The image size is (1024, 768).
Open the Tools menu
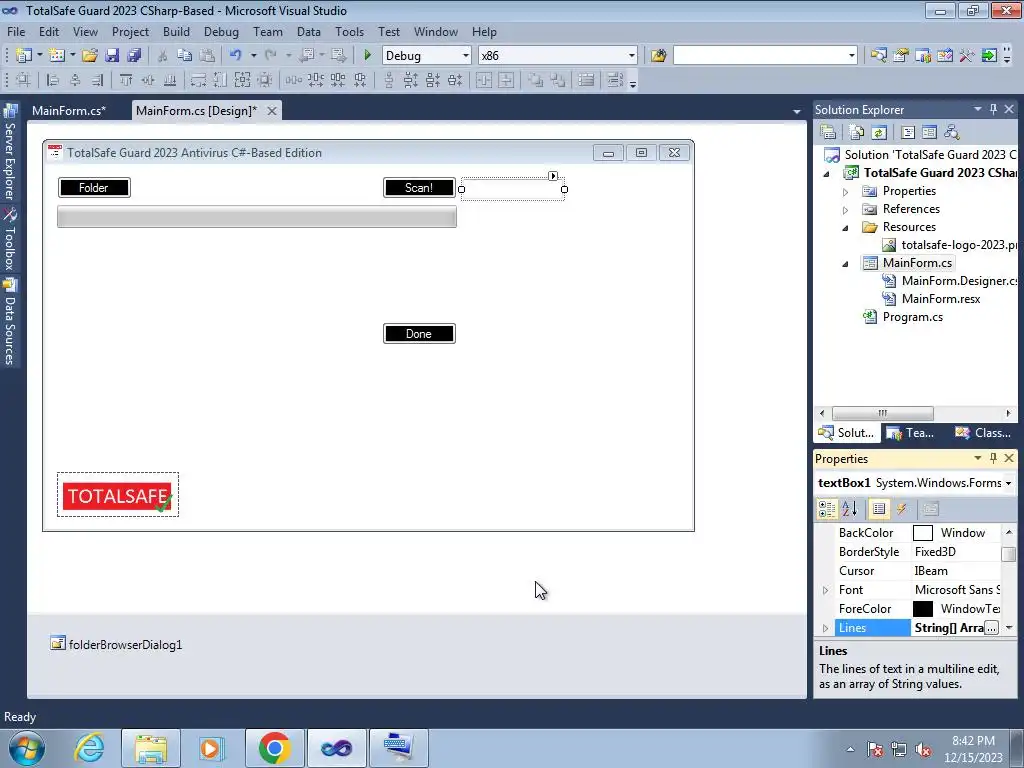[349, 31]
